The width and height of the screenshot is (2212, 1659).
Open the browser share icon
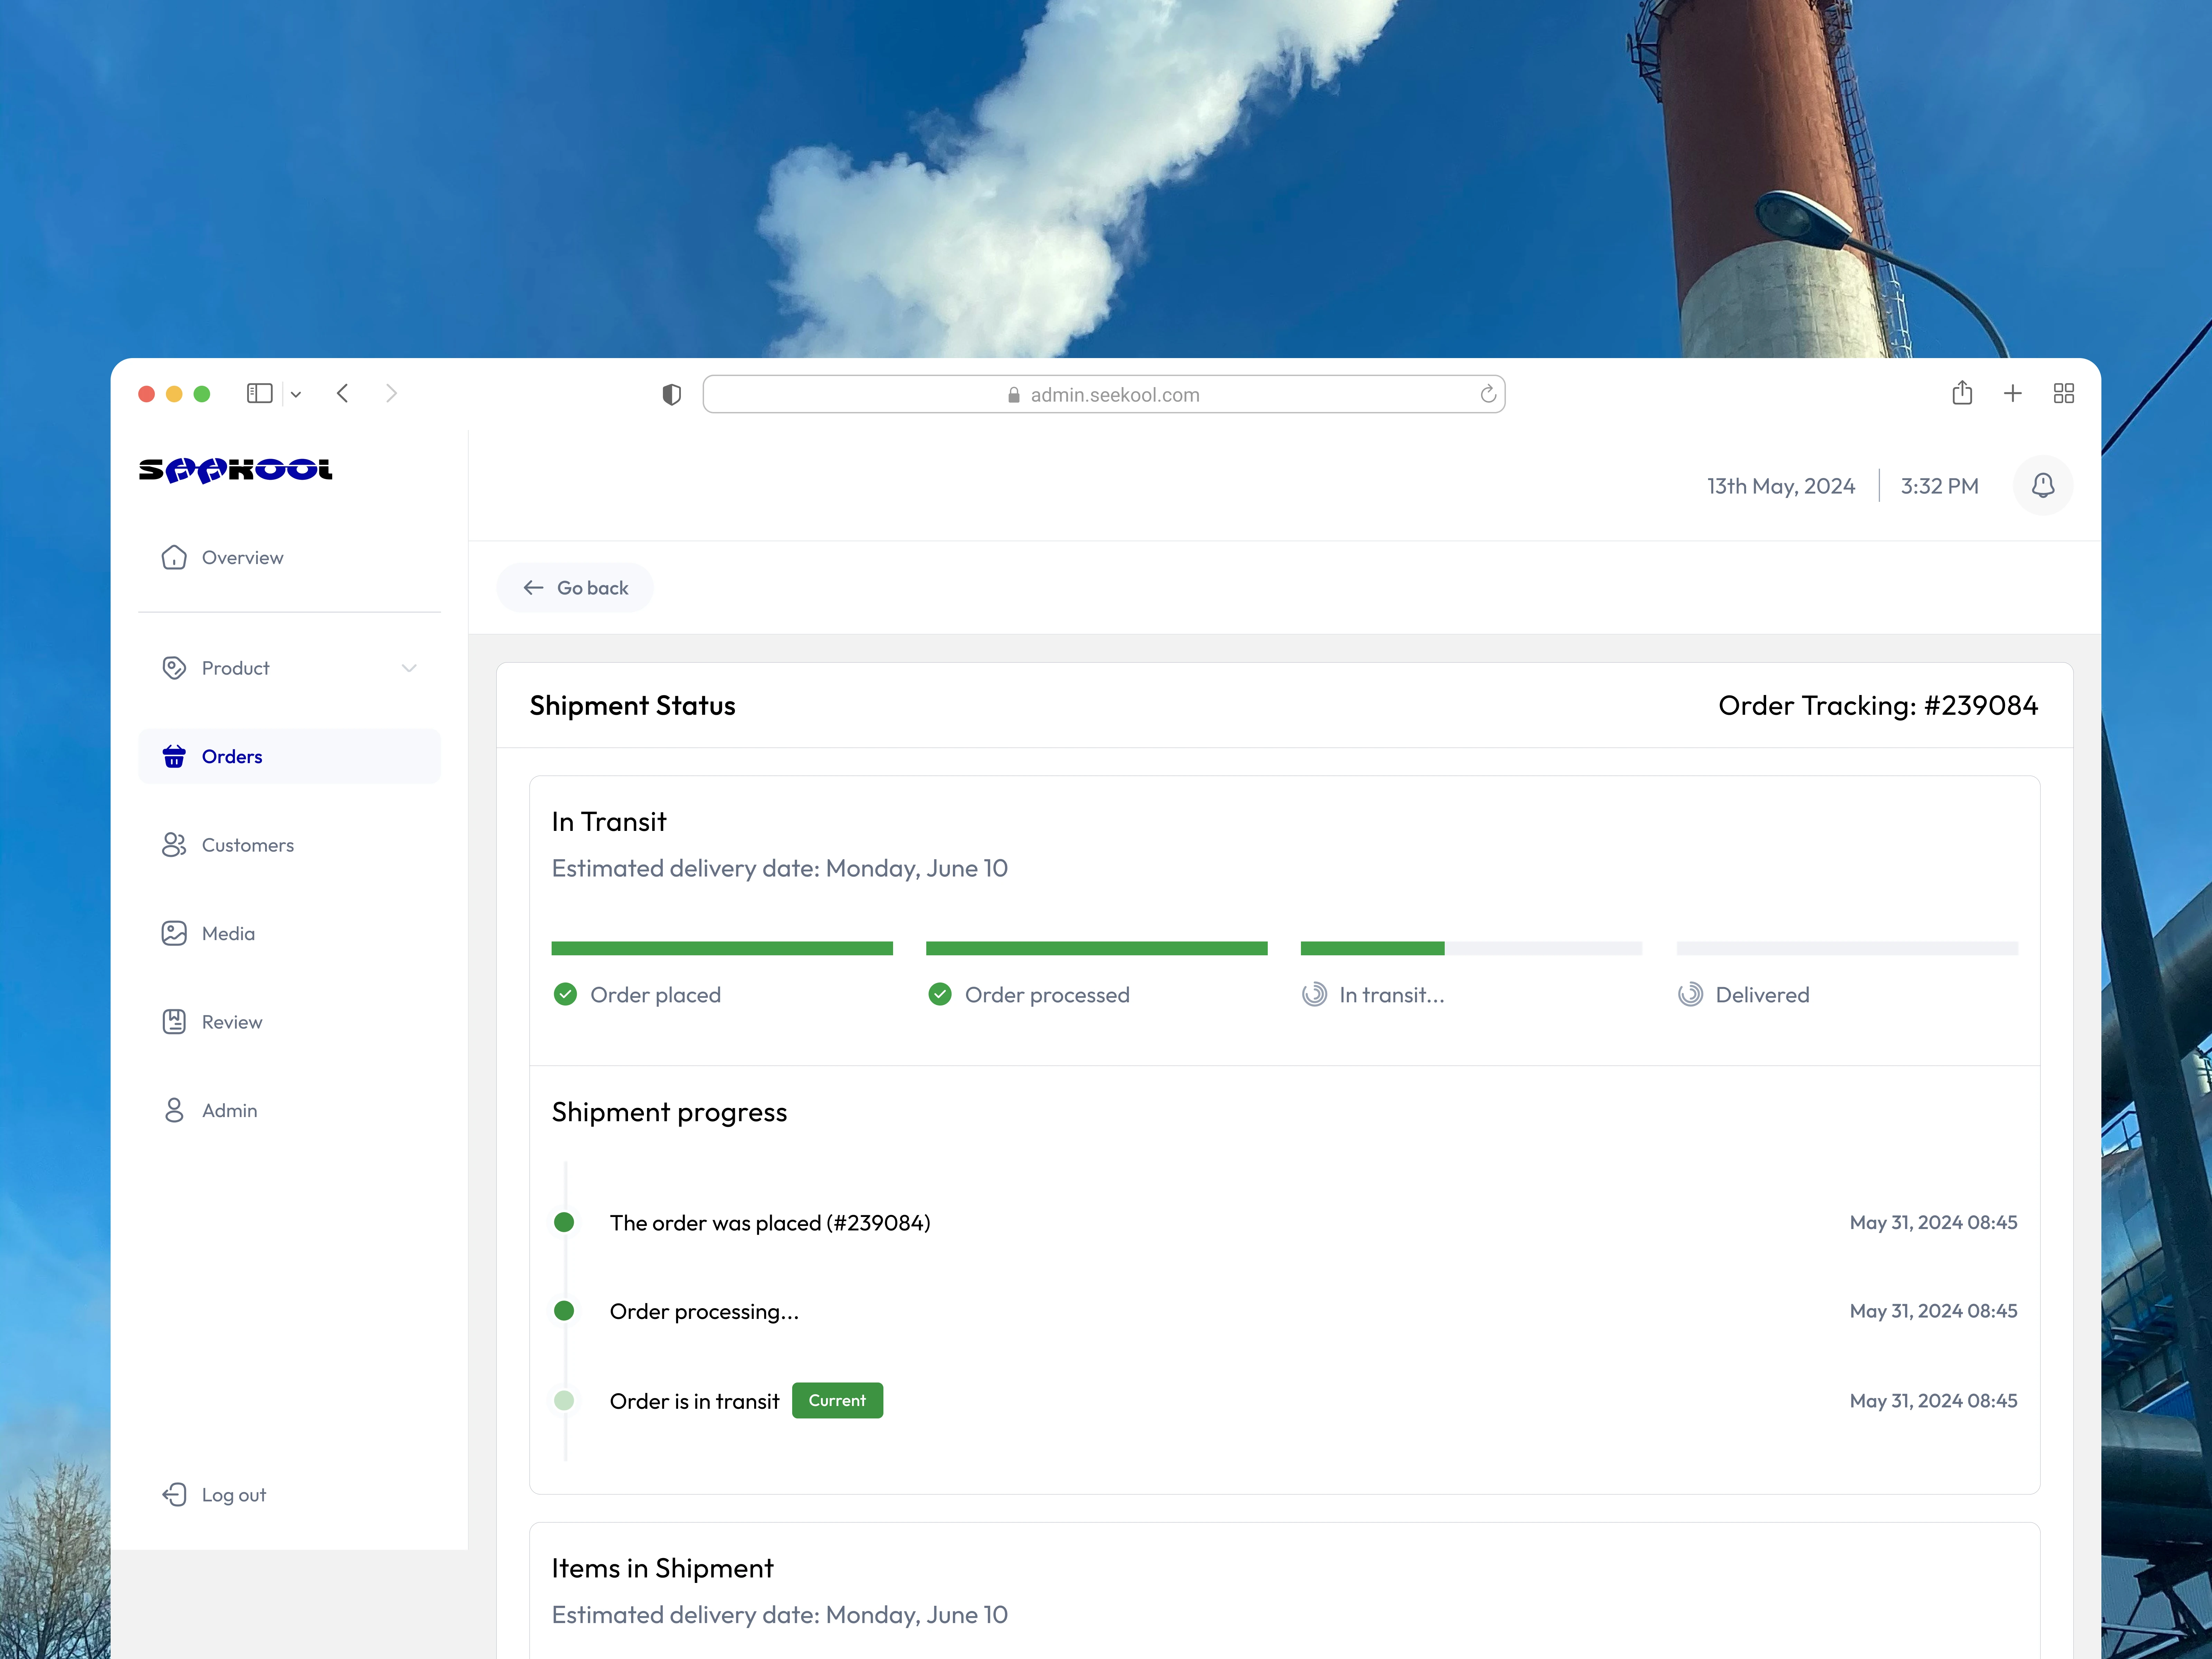click(x=1962, y=393)
